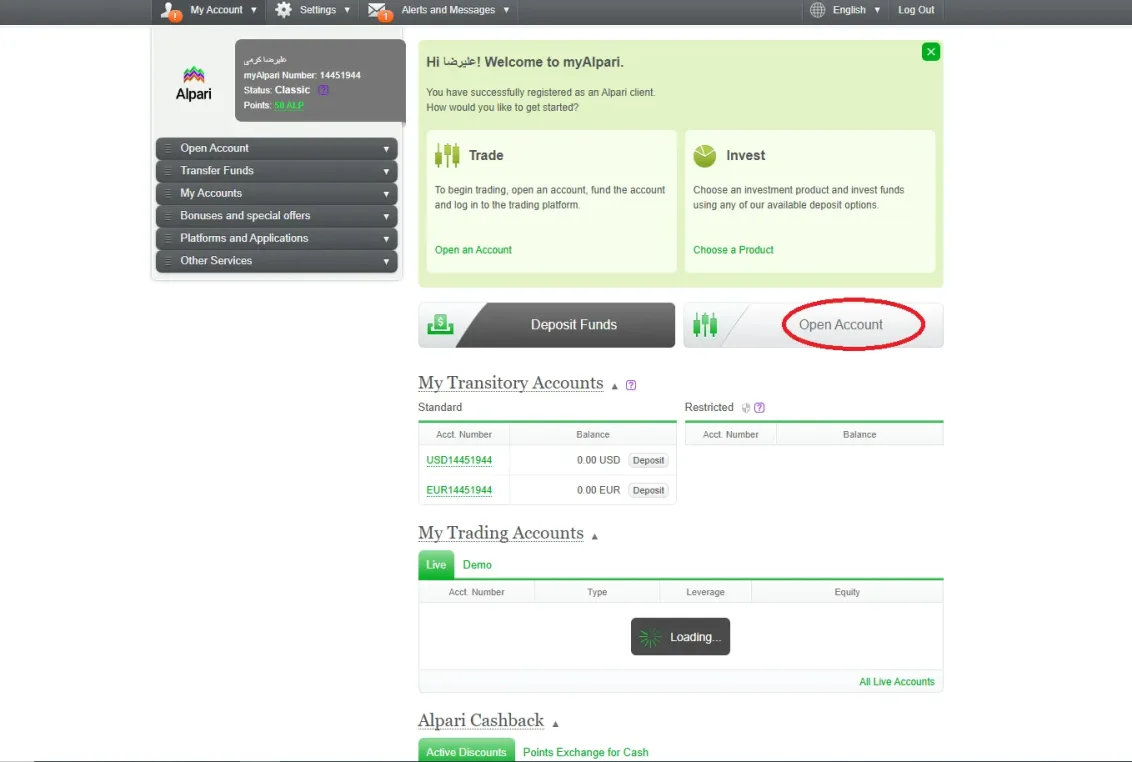Open the Alerts and Messages dropdown
This screenshot has width=1132, height=762.
click(x=455, y=10)
